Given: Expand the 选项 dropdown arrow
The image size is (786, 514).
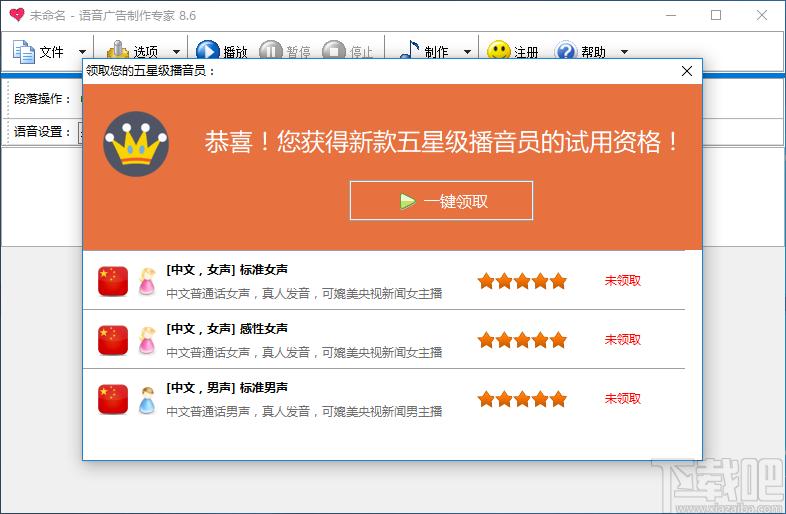Looking at the screenshot, I should click(x=176, y=52).
